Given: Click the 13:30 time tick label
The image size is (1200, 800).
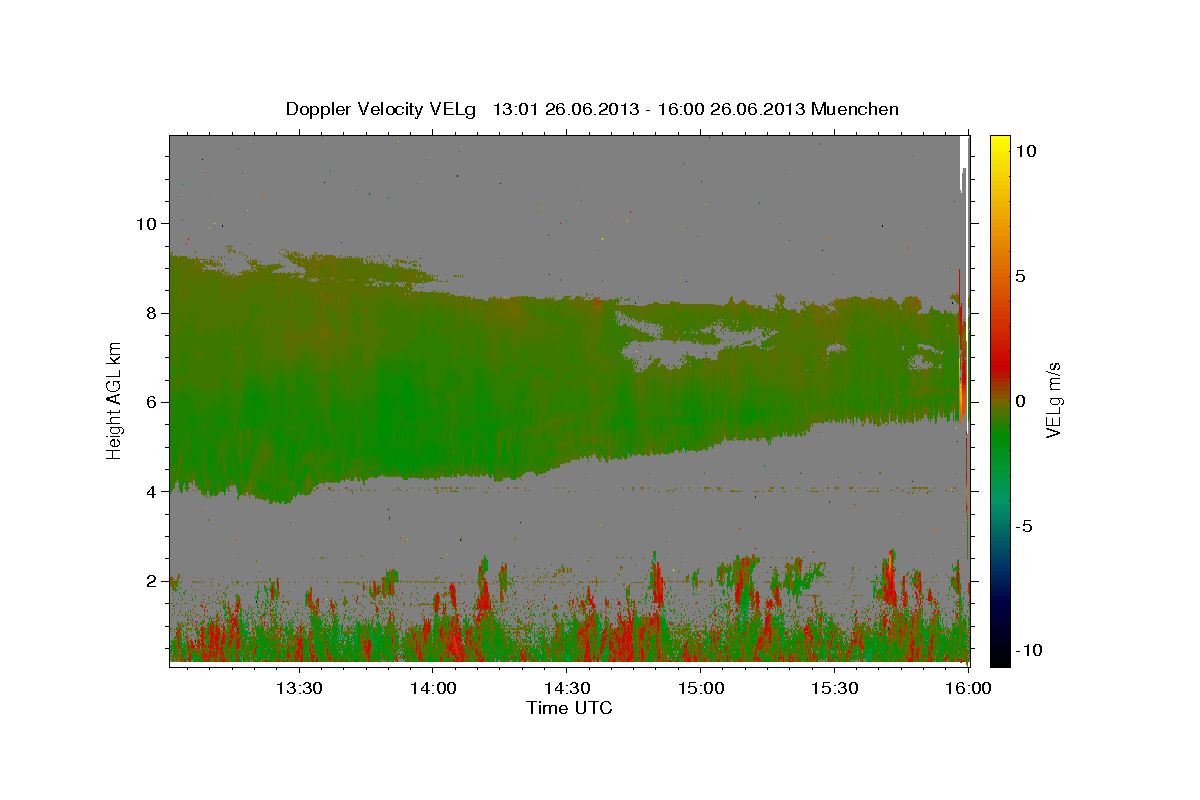Looking at the screenshot, I should pyautogui.click(x=298, y=689).
